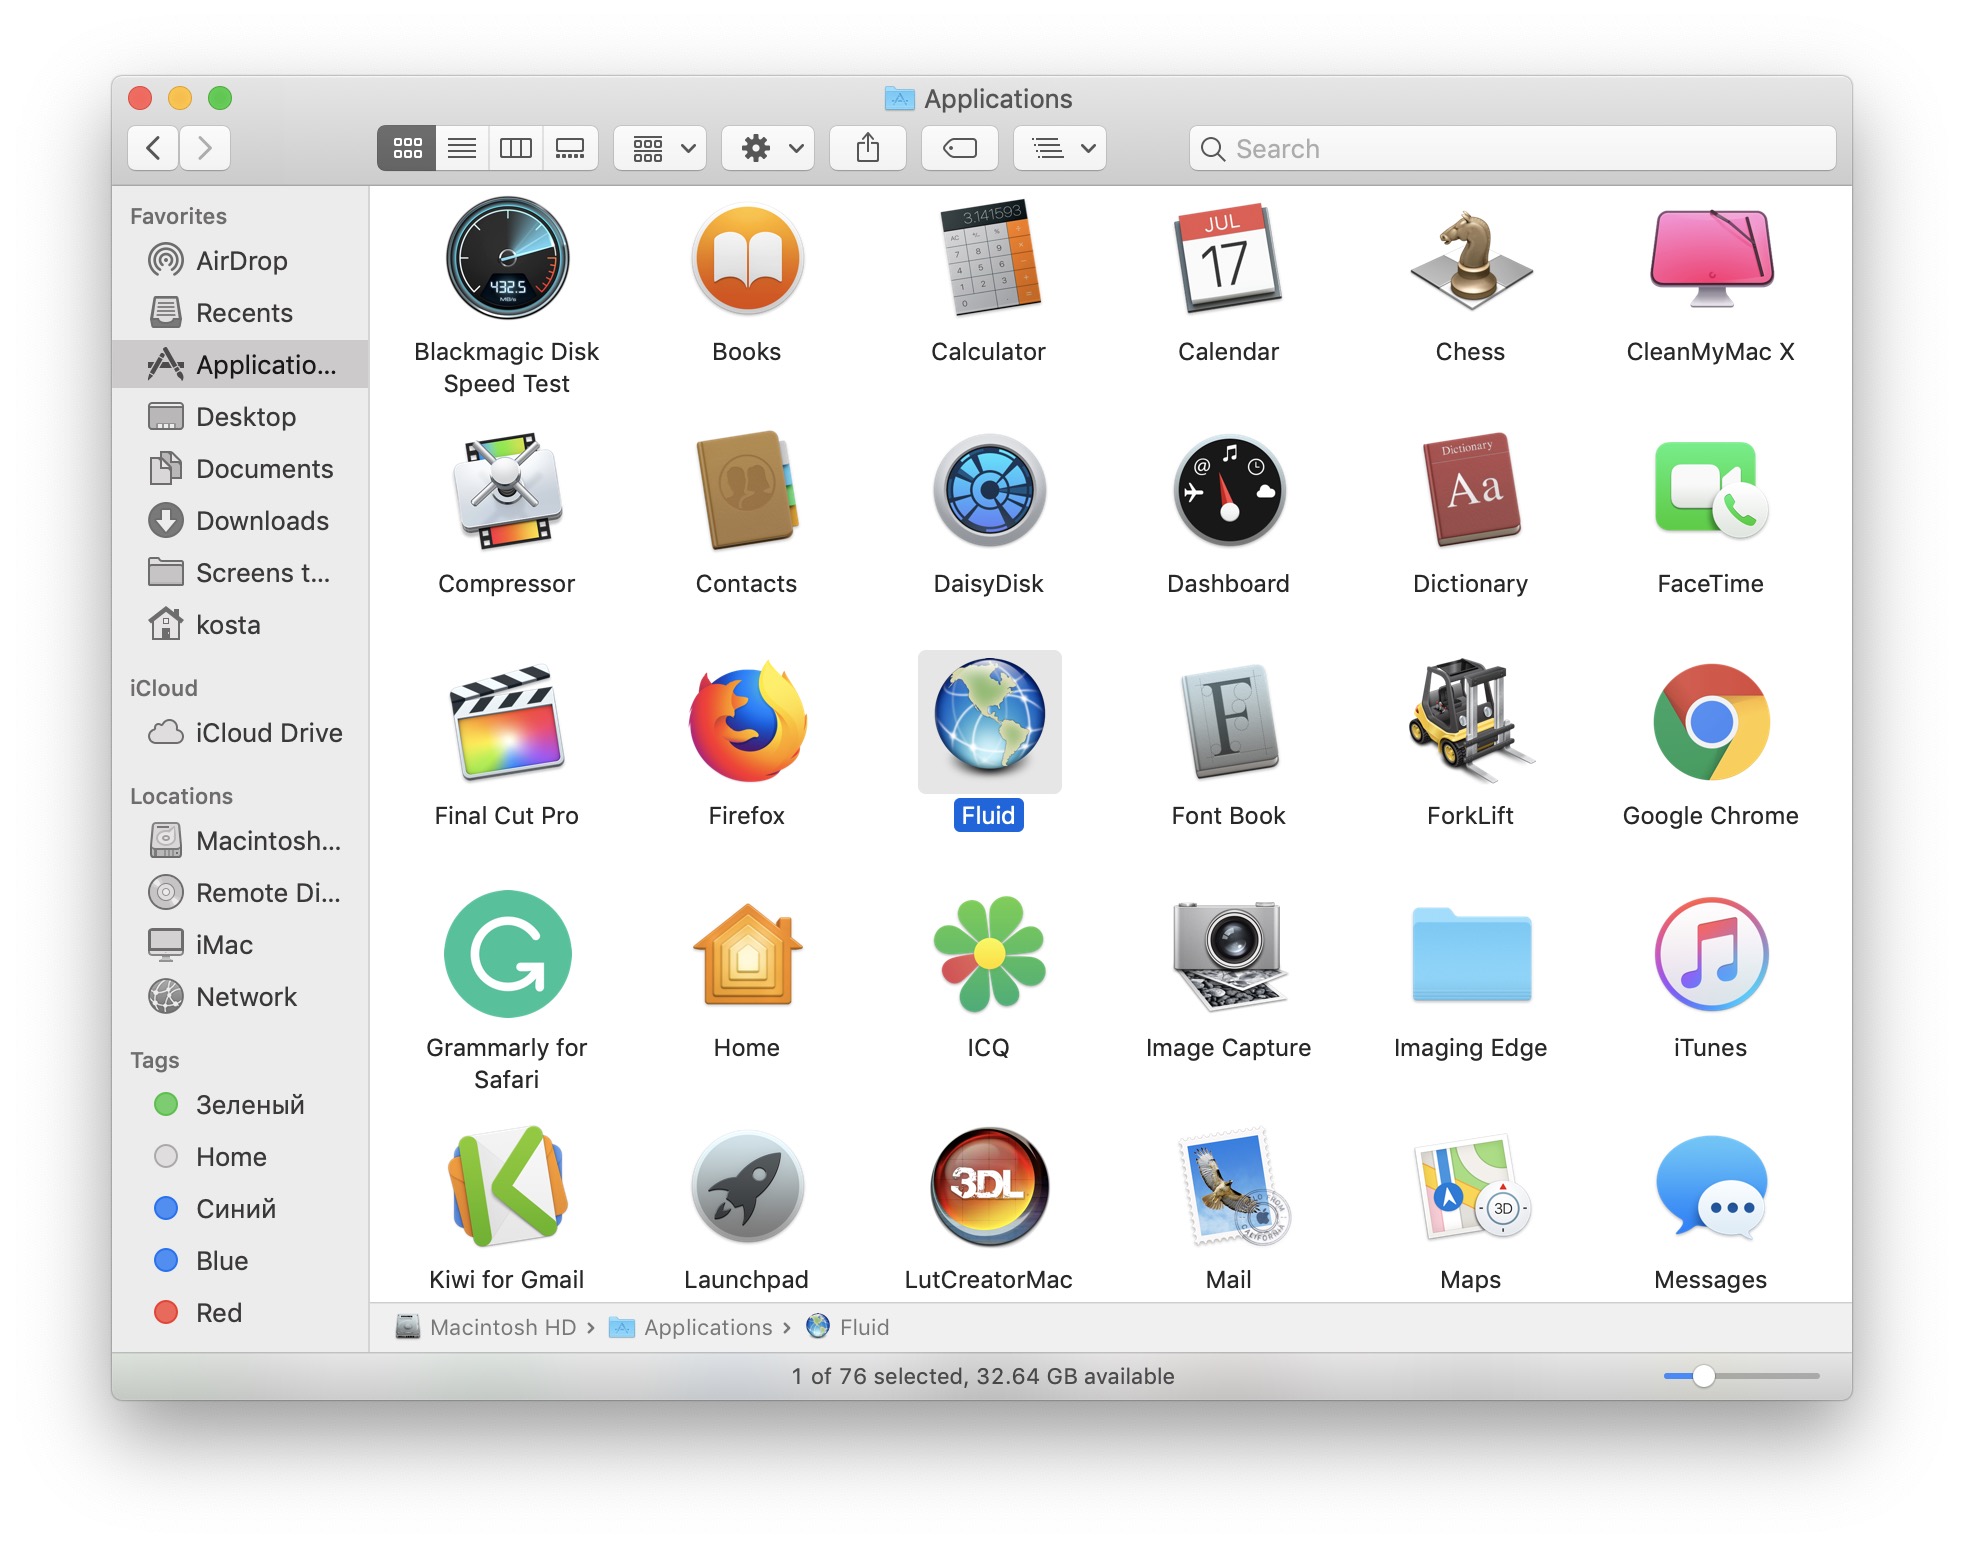Select the Google Chrome app icon

1711,722
